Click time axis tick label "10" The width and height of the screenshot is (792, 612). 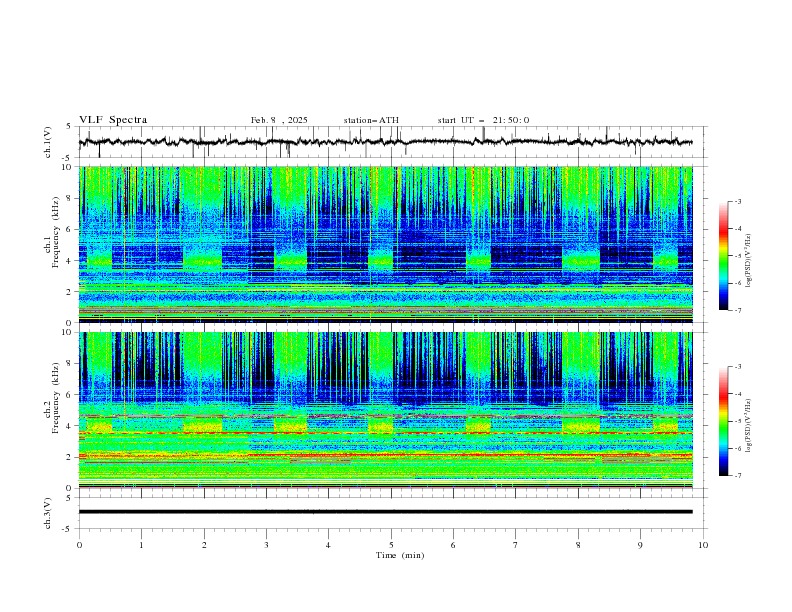tap(703, 545)
